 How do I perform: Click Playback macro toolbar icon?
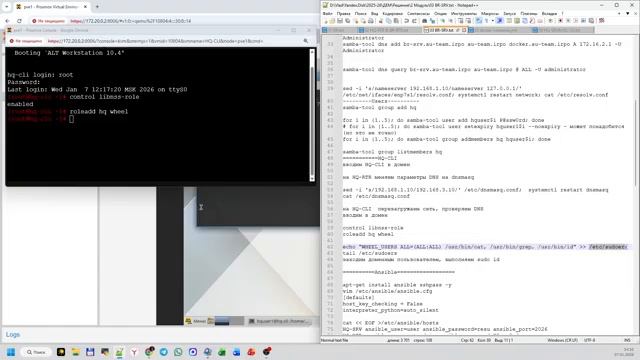point(576,20)
